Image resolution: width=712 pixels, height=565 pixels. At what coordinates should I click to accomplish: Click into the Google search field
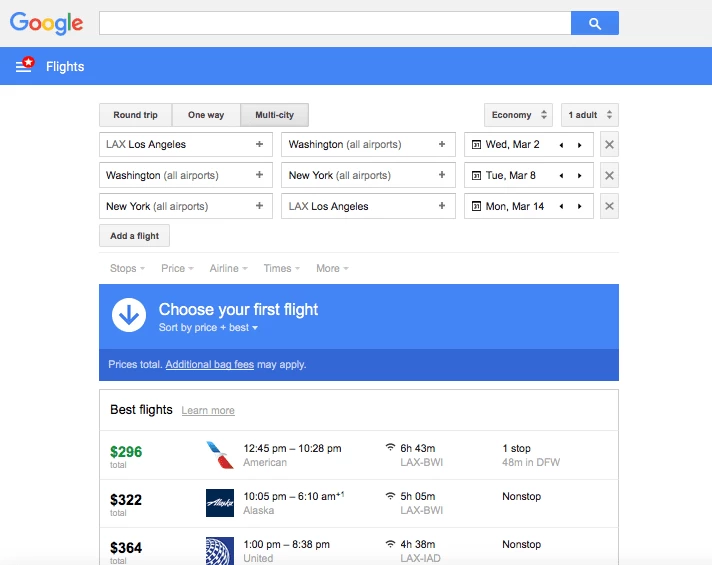(x=335, y=23)
